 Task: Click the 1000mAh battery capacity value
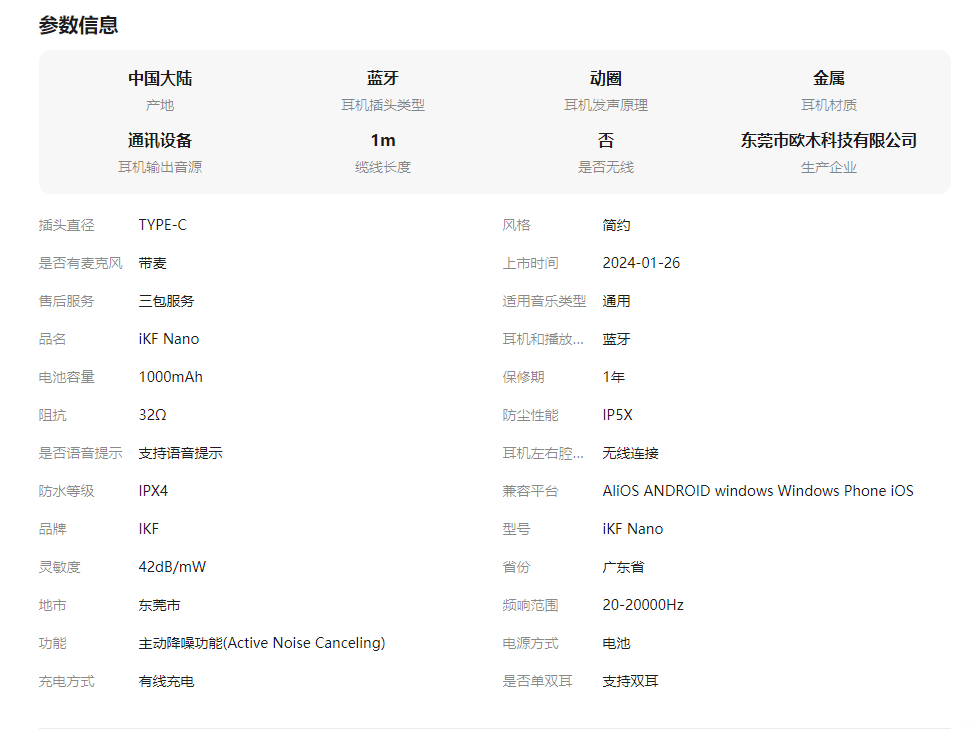point(170,377)
